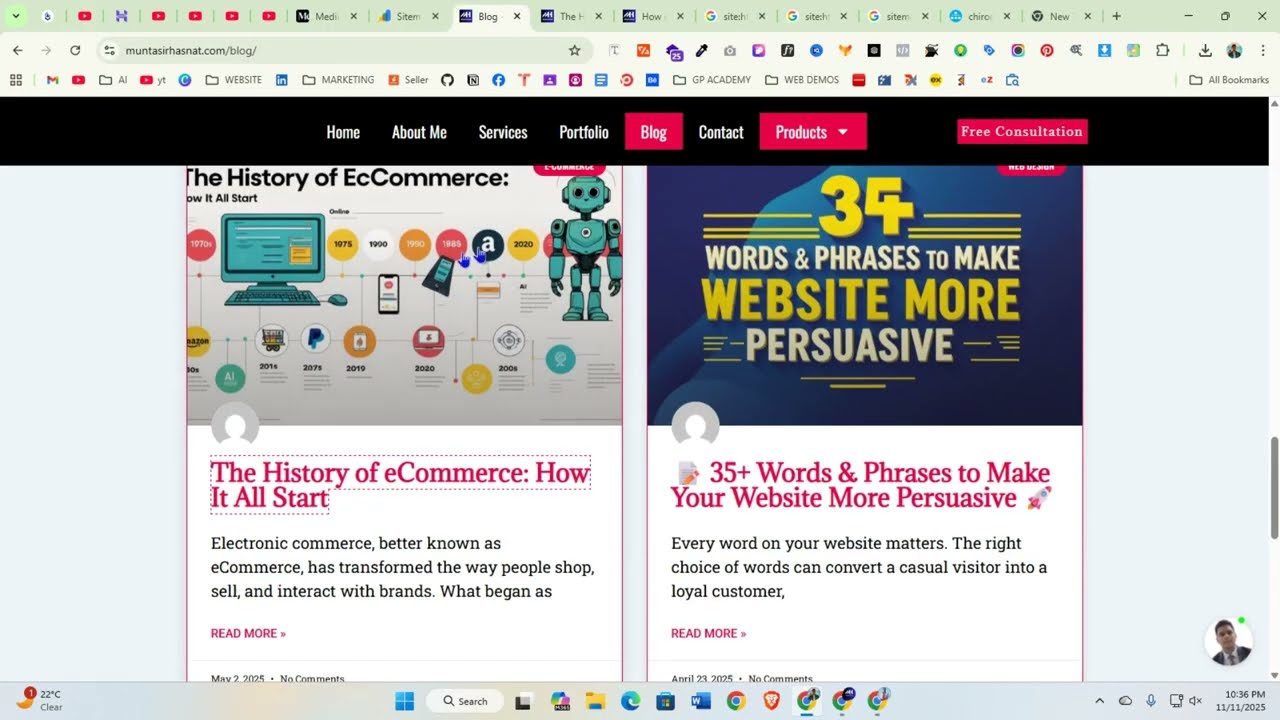The height and width of the screenshot is (720, 1280).
Task: Toggle muted volume icon in system tray
Action: click(x=1195, y=701)
